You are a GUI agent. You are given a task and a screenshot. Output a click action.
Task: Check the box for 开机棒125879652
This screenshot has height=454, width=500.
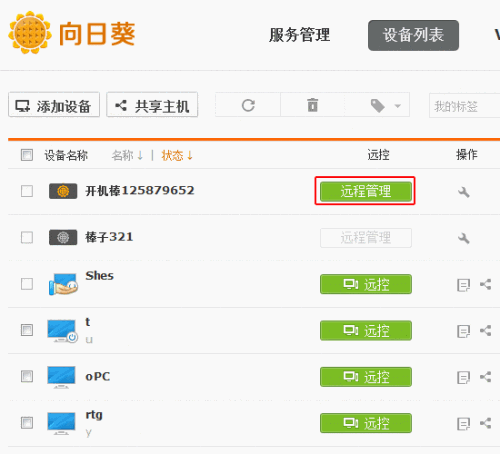[27, 191]
